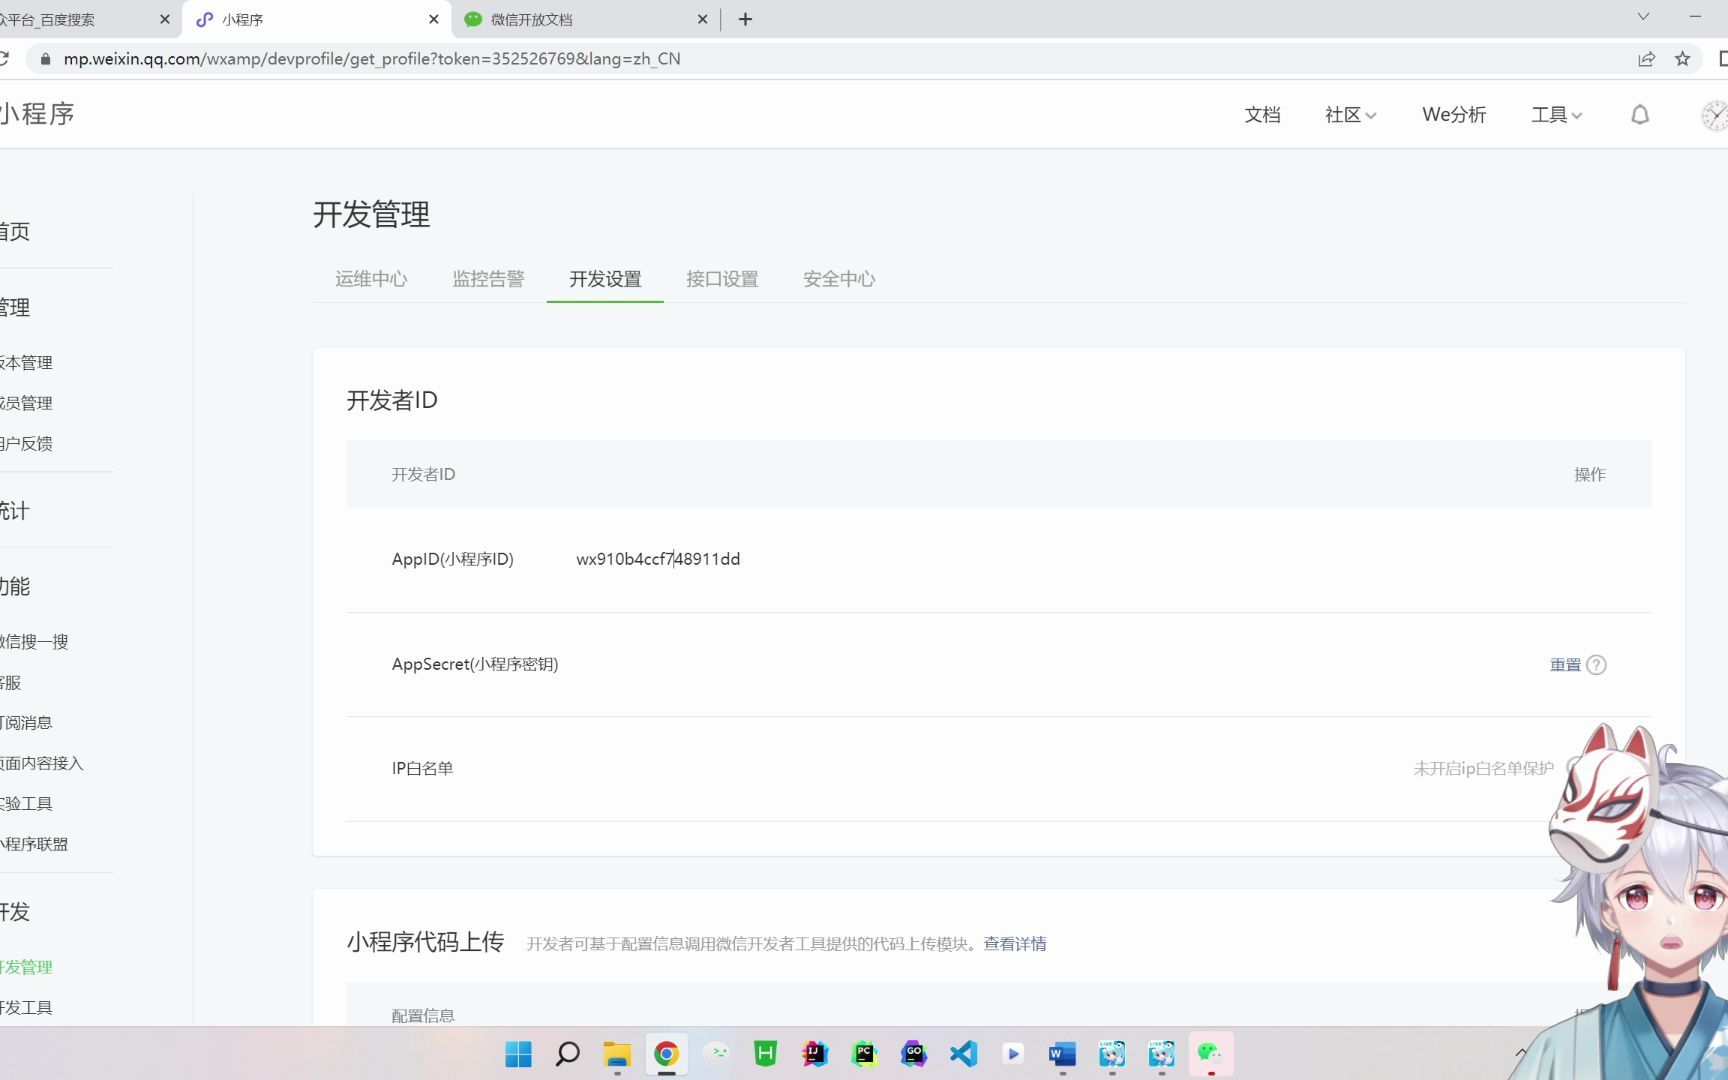
Task: Launch PyCharm from the taskbar
Action: [864, 1053]
